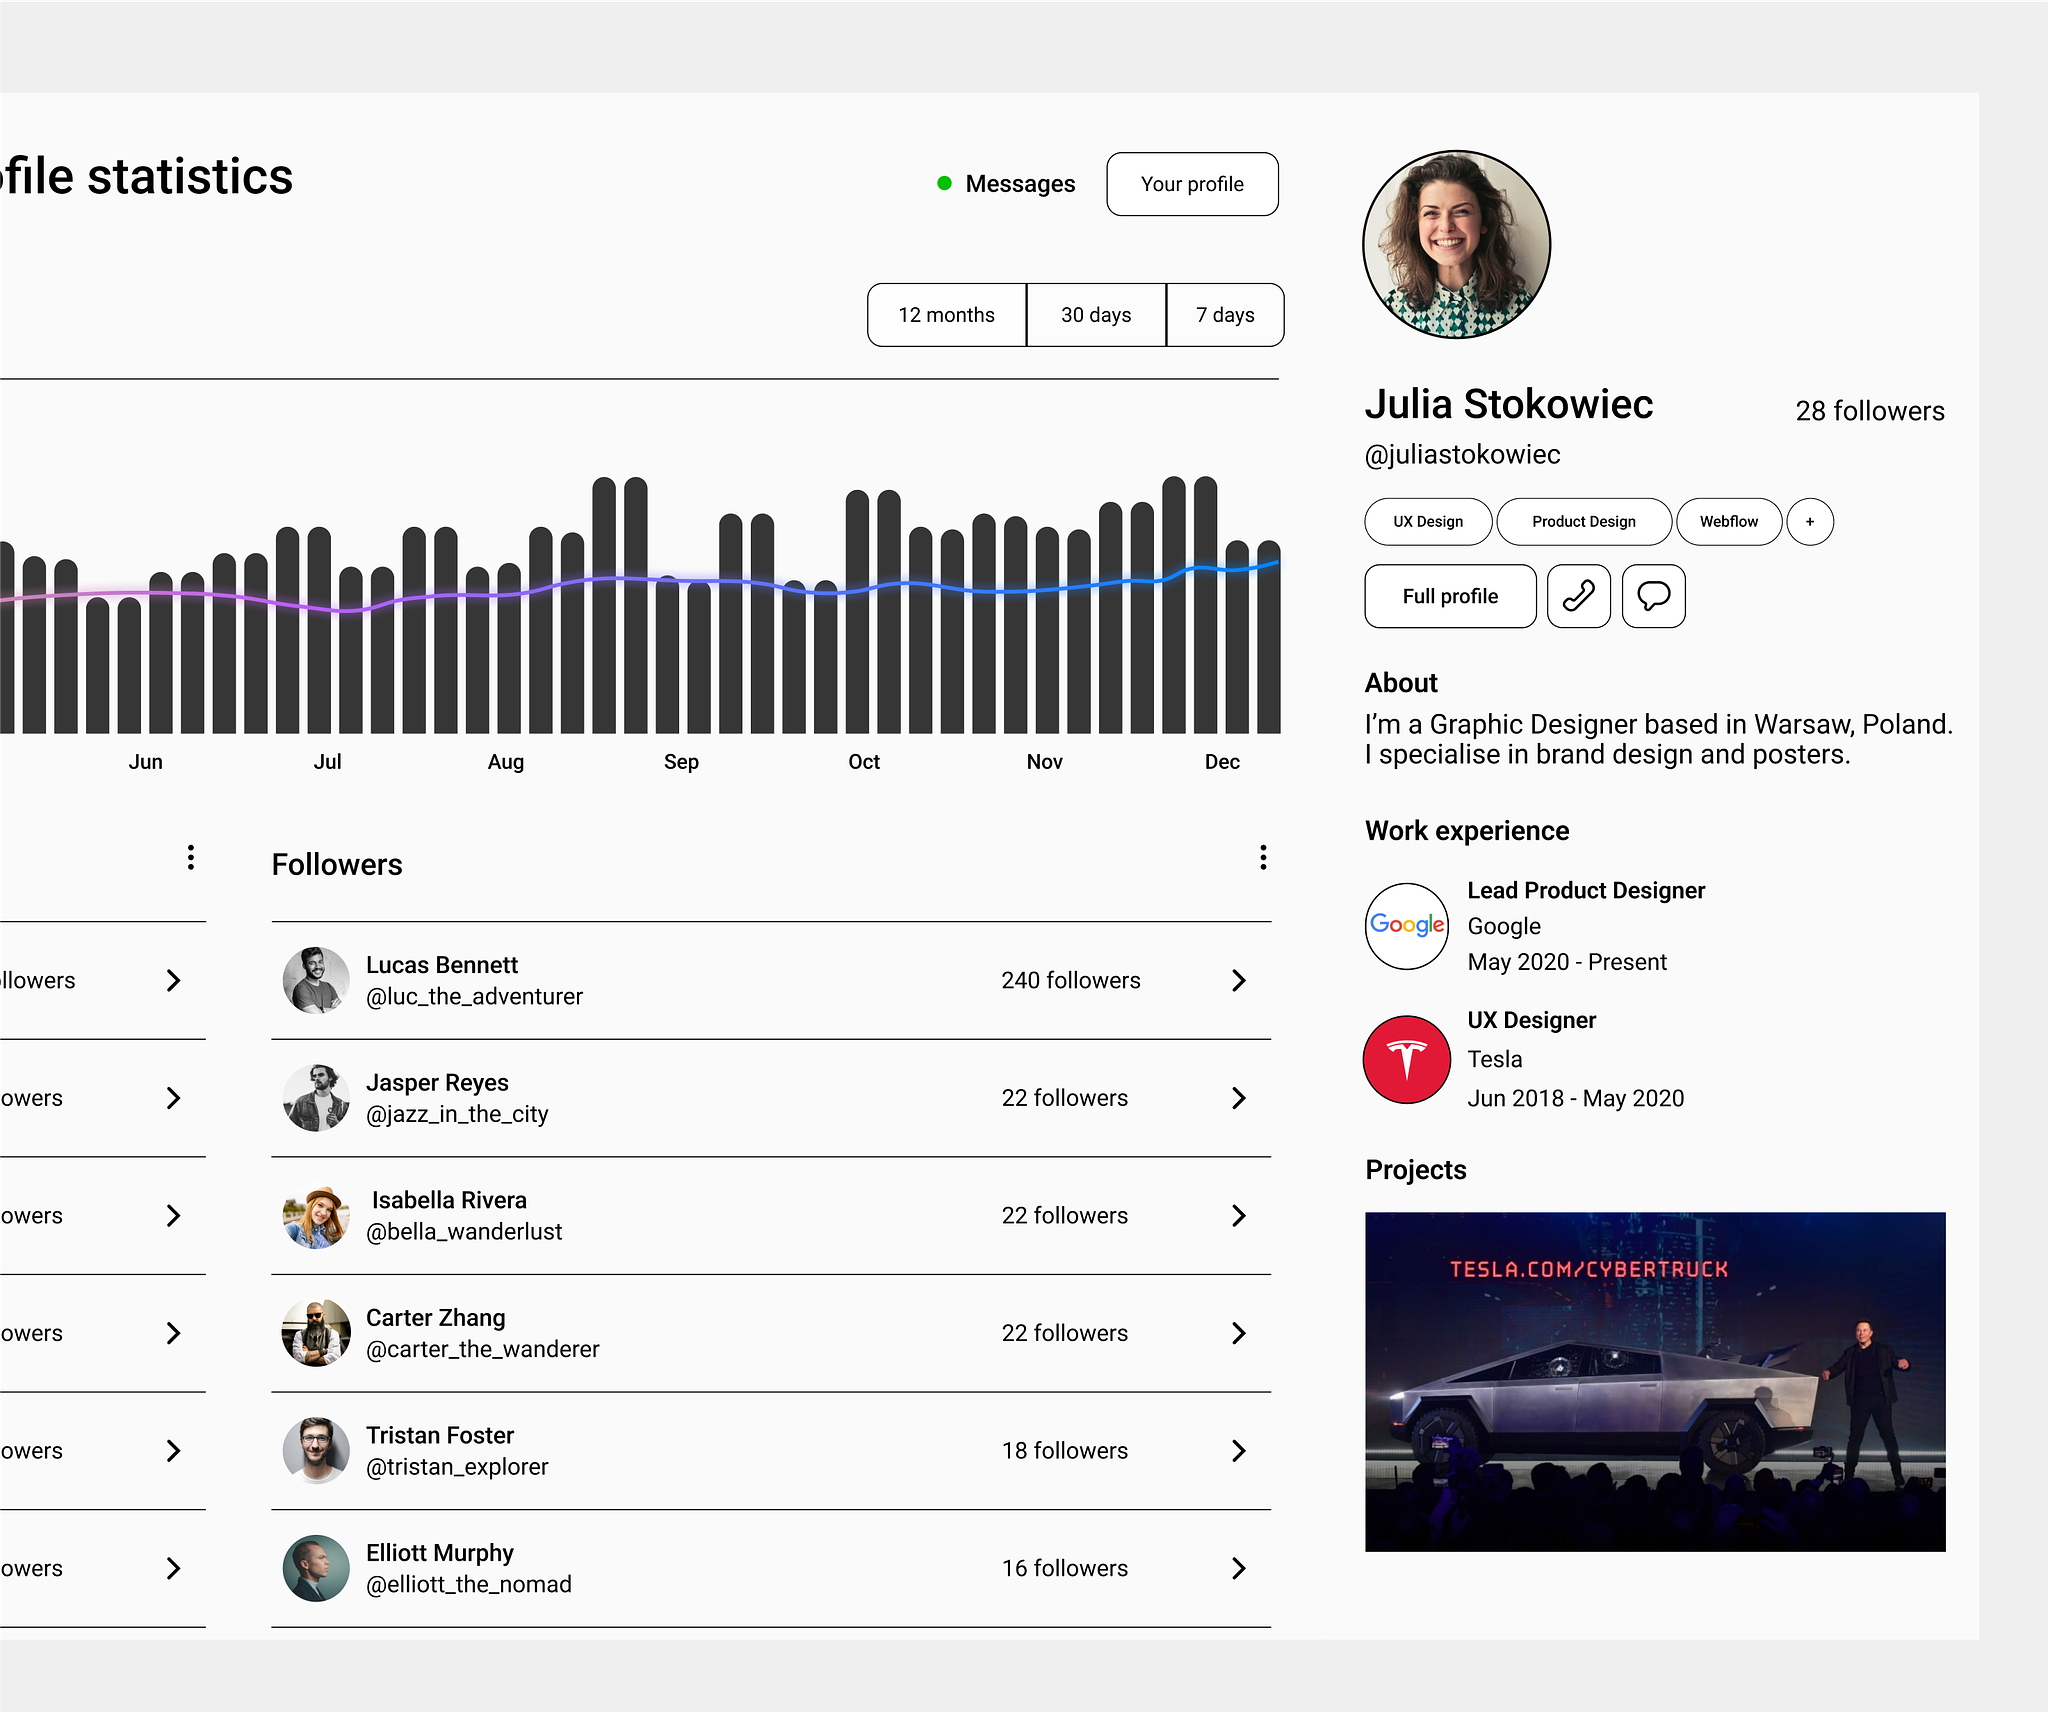Click Jun 2018 - May 2020 date range
2048x1712 pixels.
click(x=1576, y=1098)
